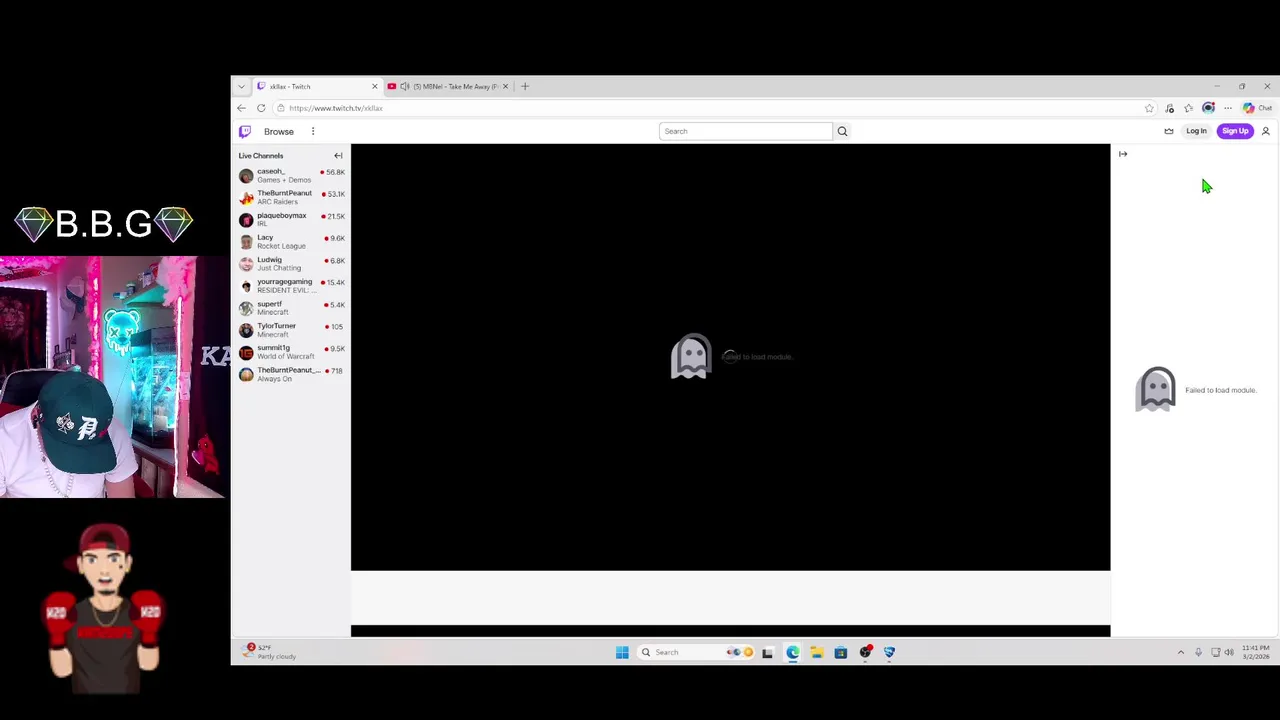Favorite this page with the star icon

1149,108
